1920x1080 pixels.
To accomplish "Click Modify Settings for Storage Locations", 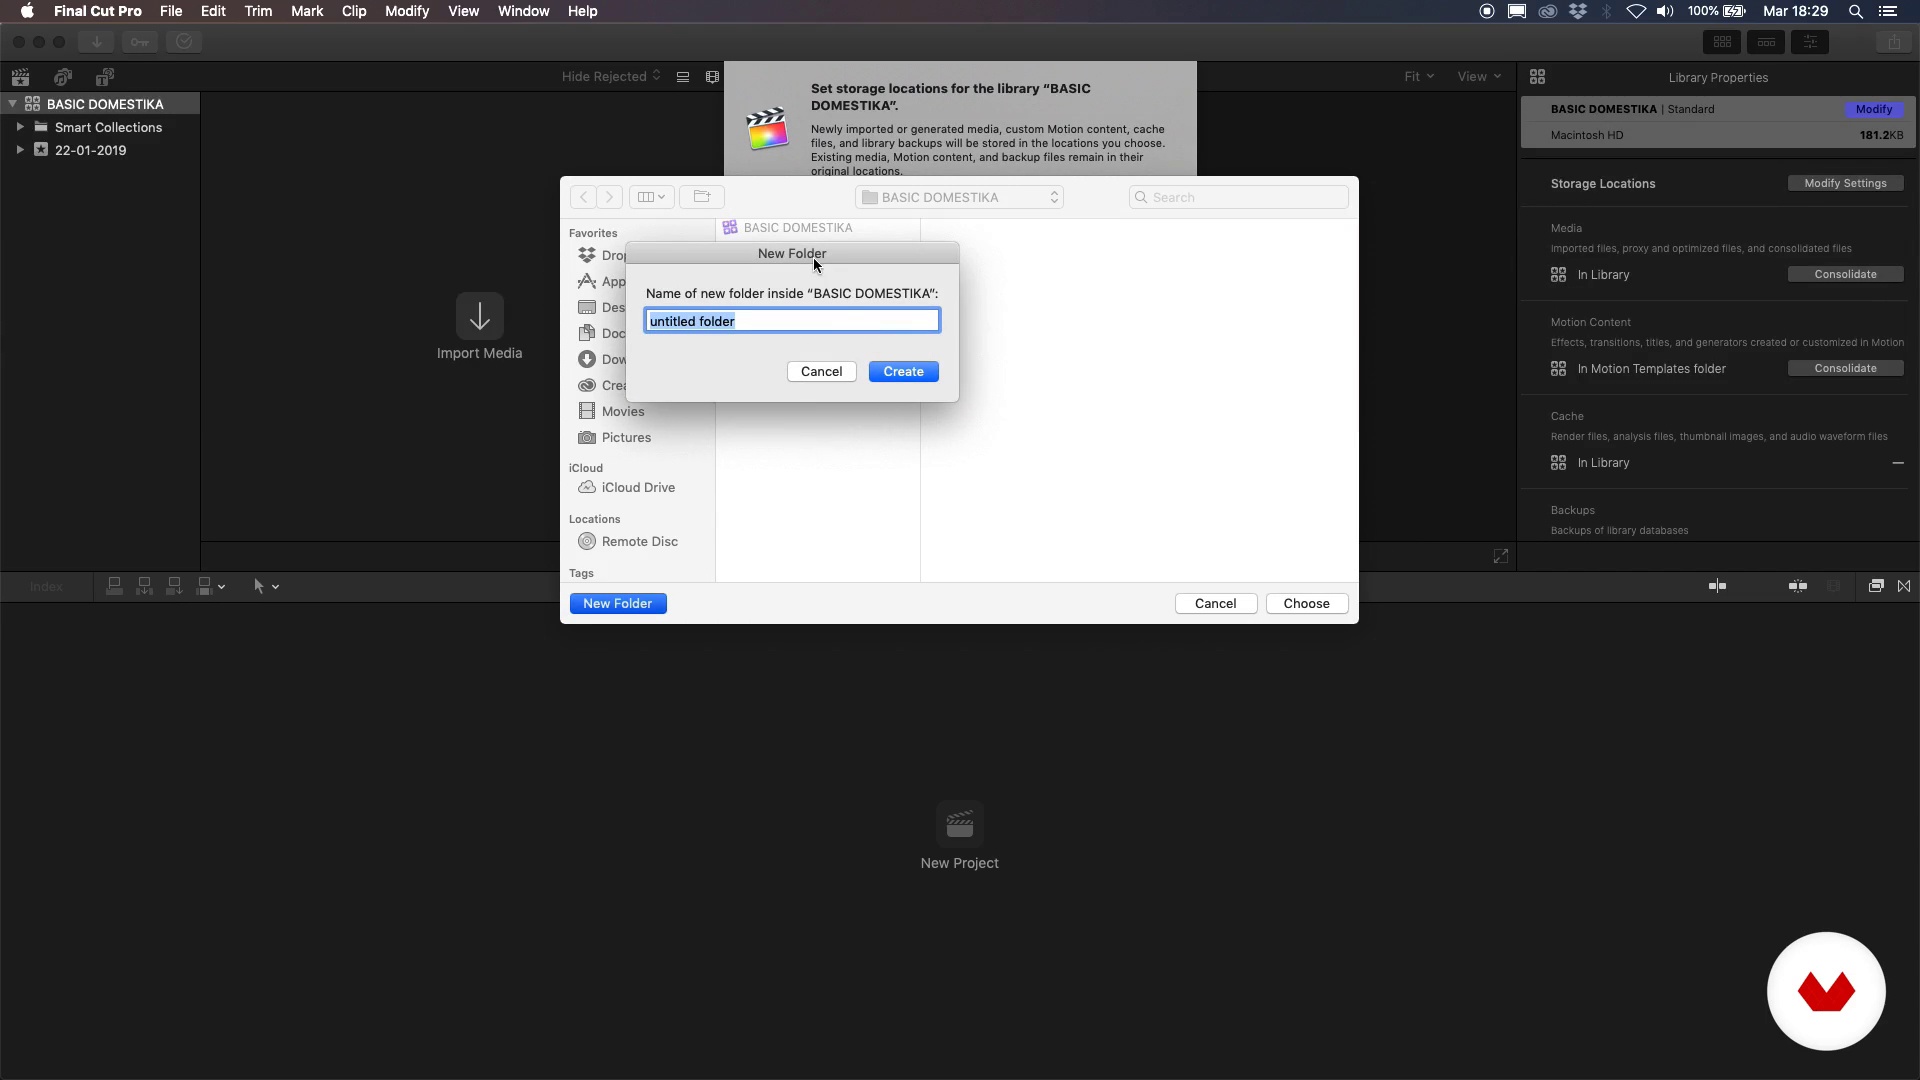I will pyautogui.click(x=1845, y=183).
